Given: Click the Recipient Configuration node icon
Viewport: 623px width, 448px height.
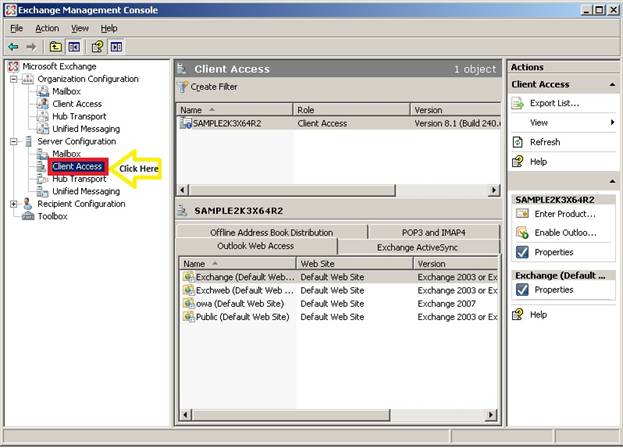Looking at the screenshot, I should coord(27,204).
